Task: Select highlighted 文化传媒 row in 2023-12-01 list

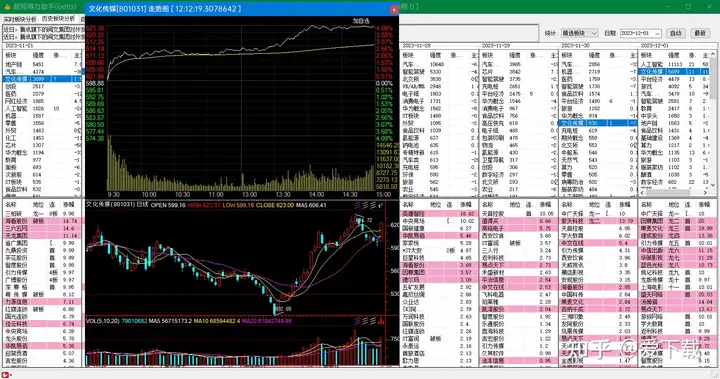Action: click(674, 72)
